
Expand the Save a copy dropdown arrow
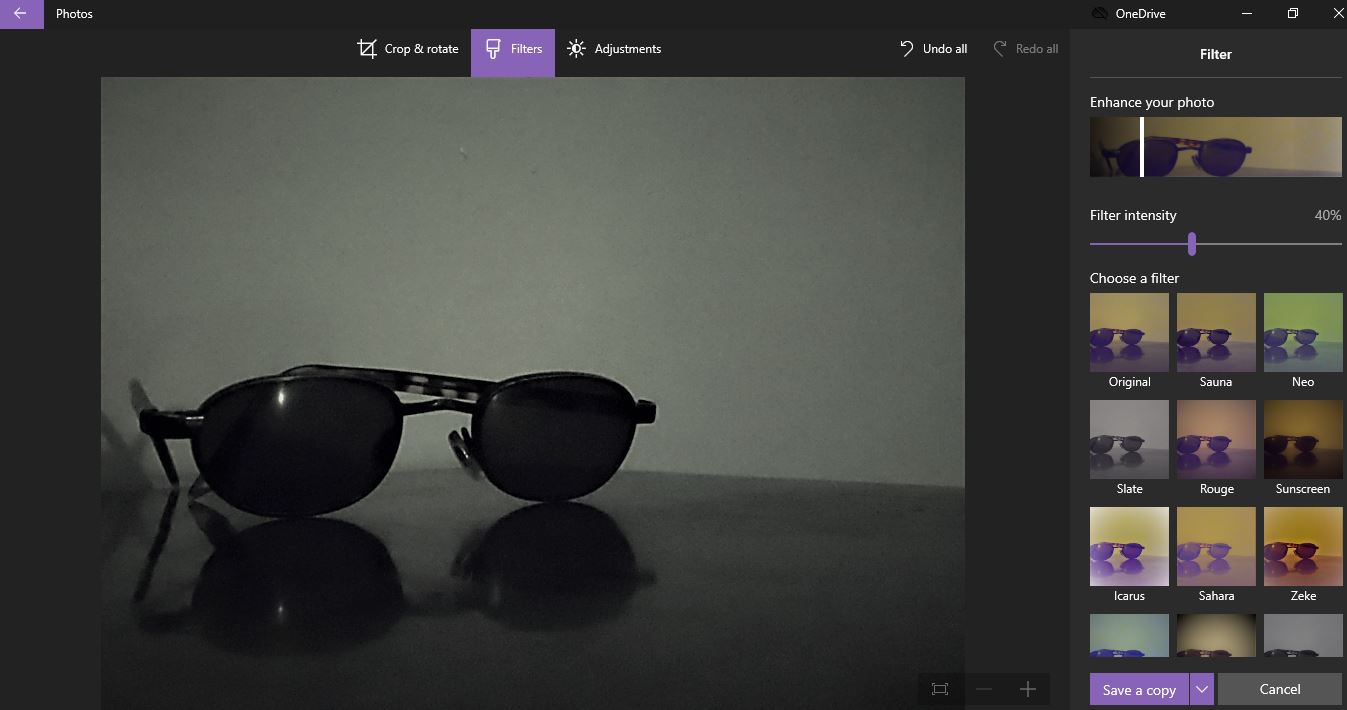click(x=1202, y=689)
